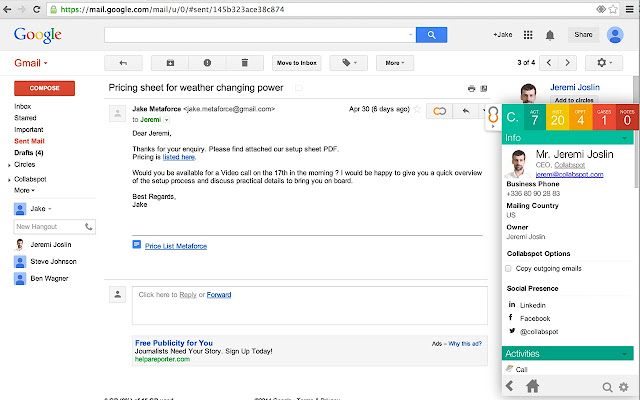Show details arrow next to 'to Jeremi'
Image resolution: width=640 pixels, height=400 pixels.
coord(167,120)
